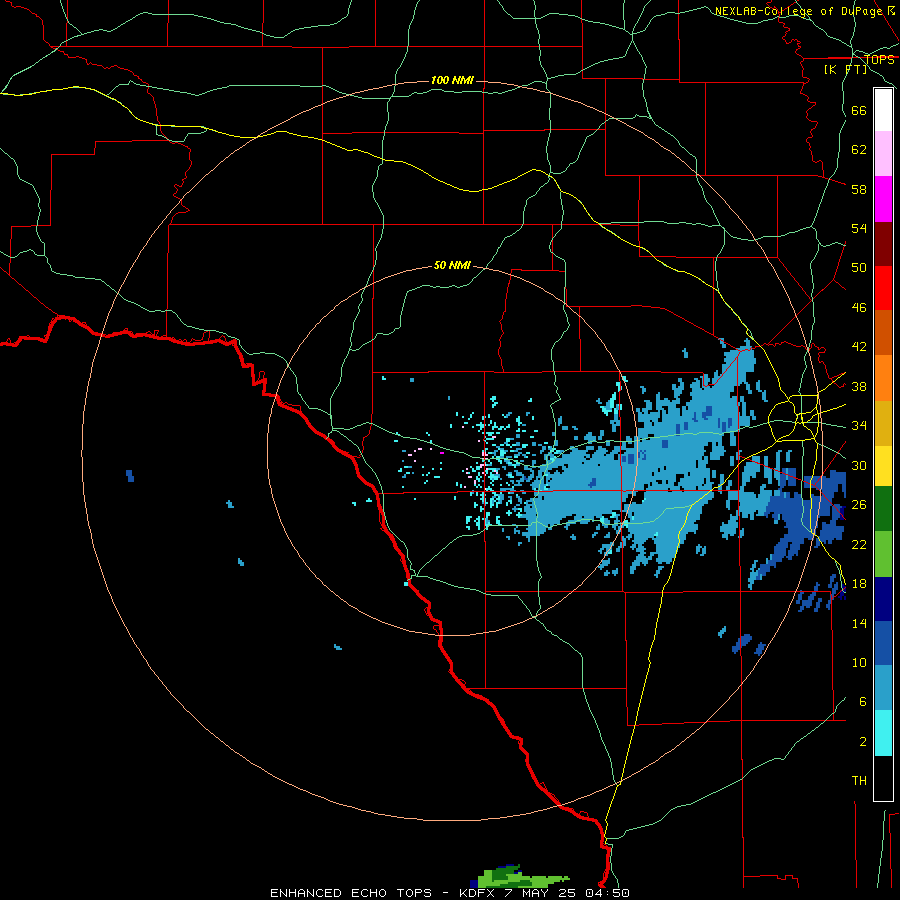Click the legend value "34"
Viewport: 900px width, 900px height.
859,426
